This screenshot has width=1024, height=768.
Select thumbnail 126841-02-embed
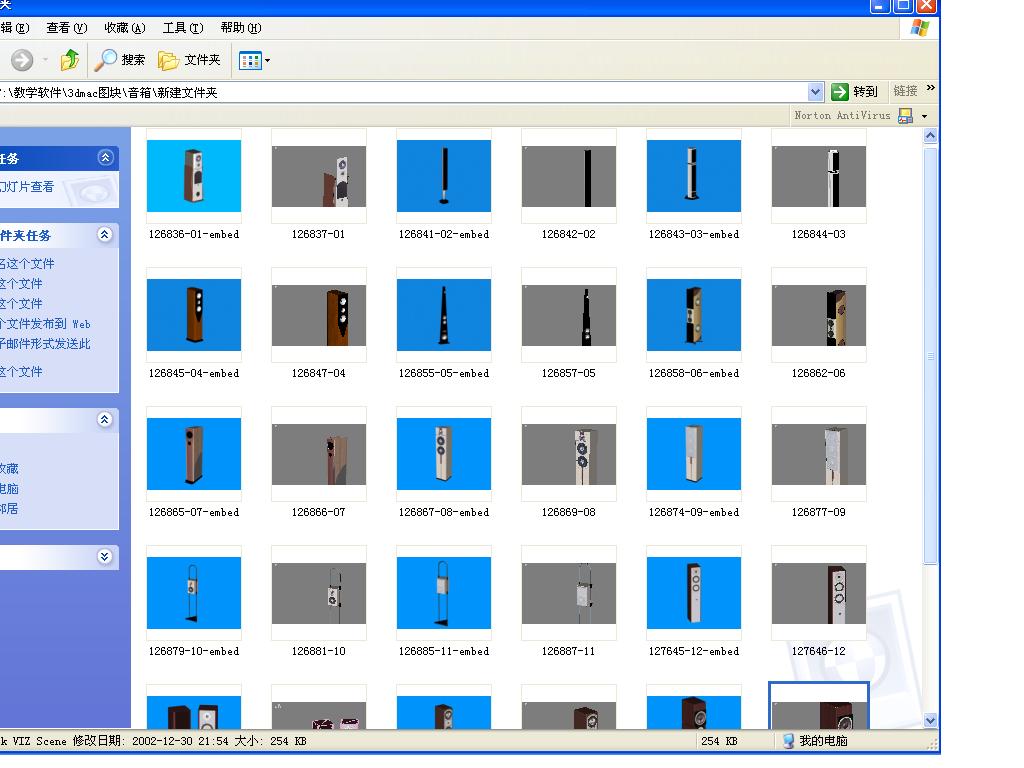point(444,176)
